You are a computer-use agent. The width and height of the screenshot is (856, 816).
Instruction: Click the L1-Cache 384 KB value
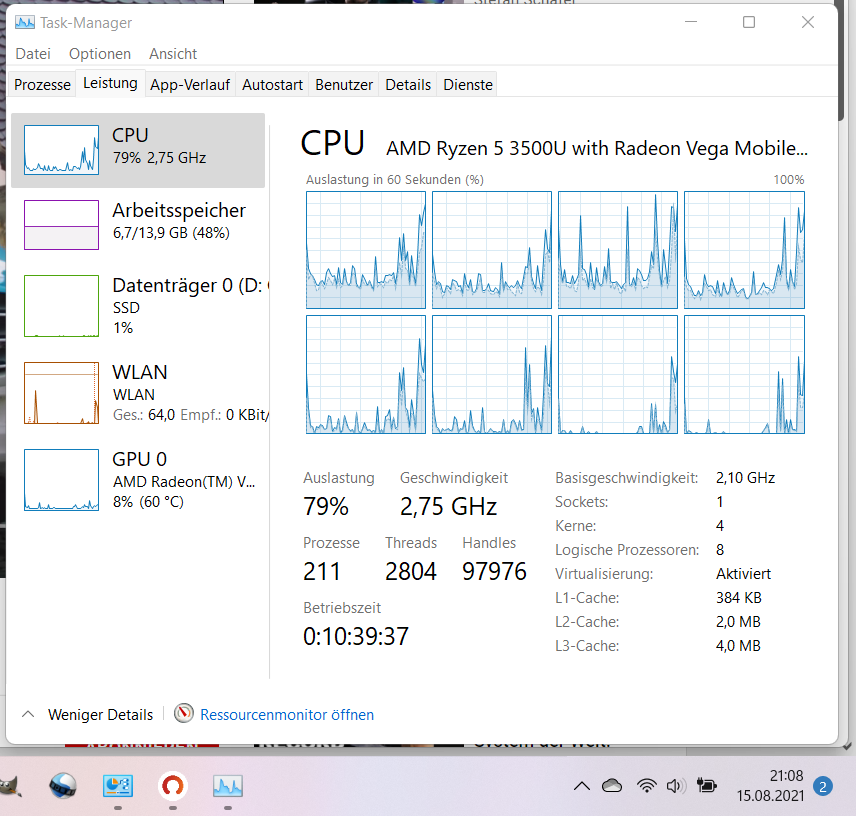click(738, 598)
